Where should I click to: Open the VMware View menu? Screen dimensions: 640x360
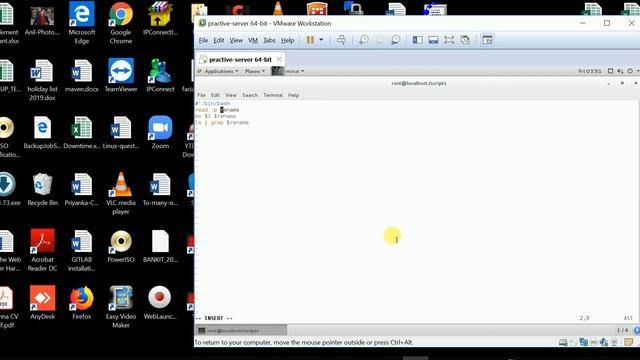coord(236,40)
